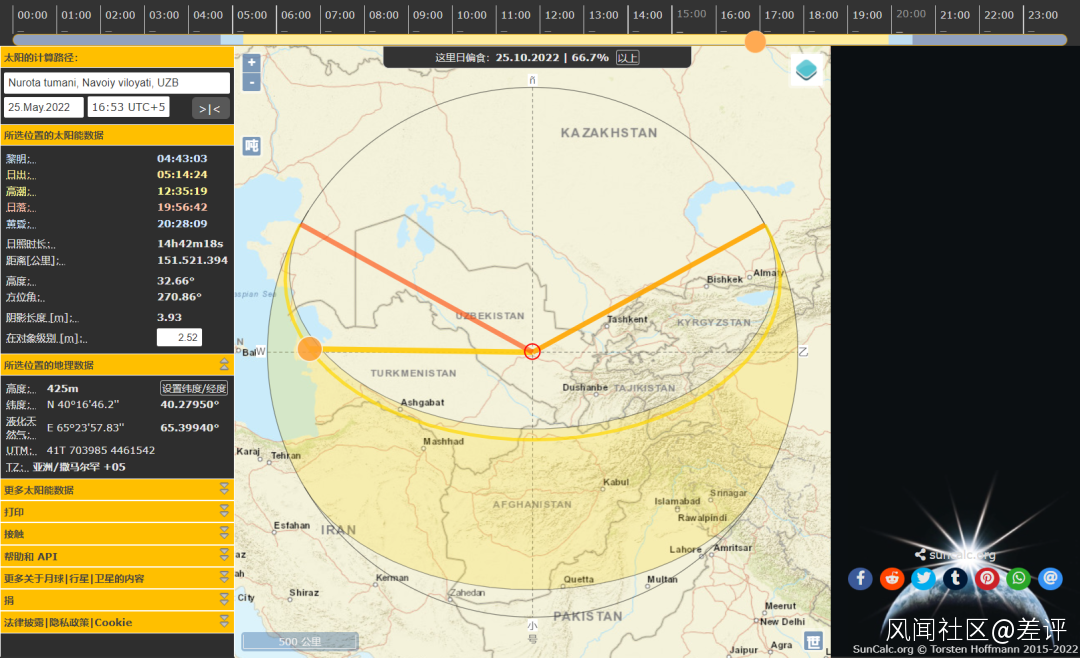Click the culmination time 12:35:19
1080x658 pixels.
(x=182, y=191)
